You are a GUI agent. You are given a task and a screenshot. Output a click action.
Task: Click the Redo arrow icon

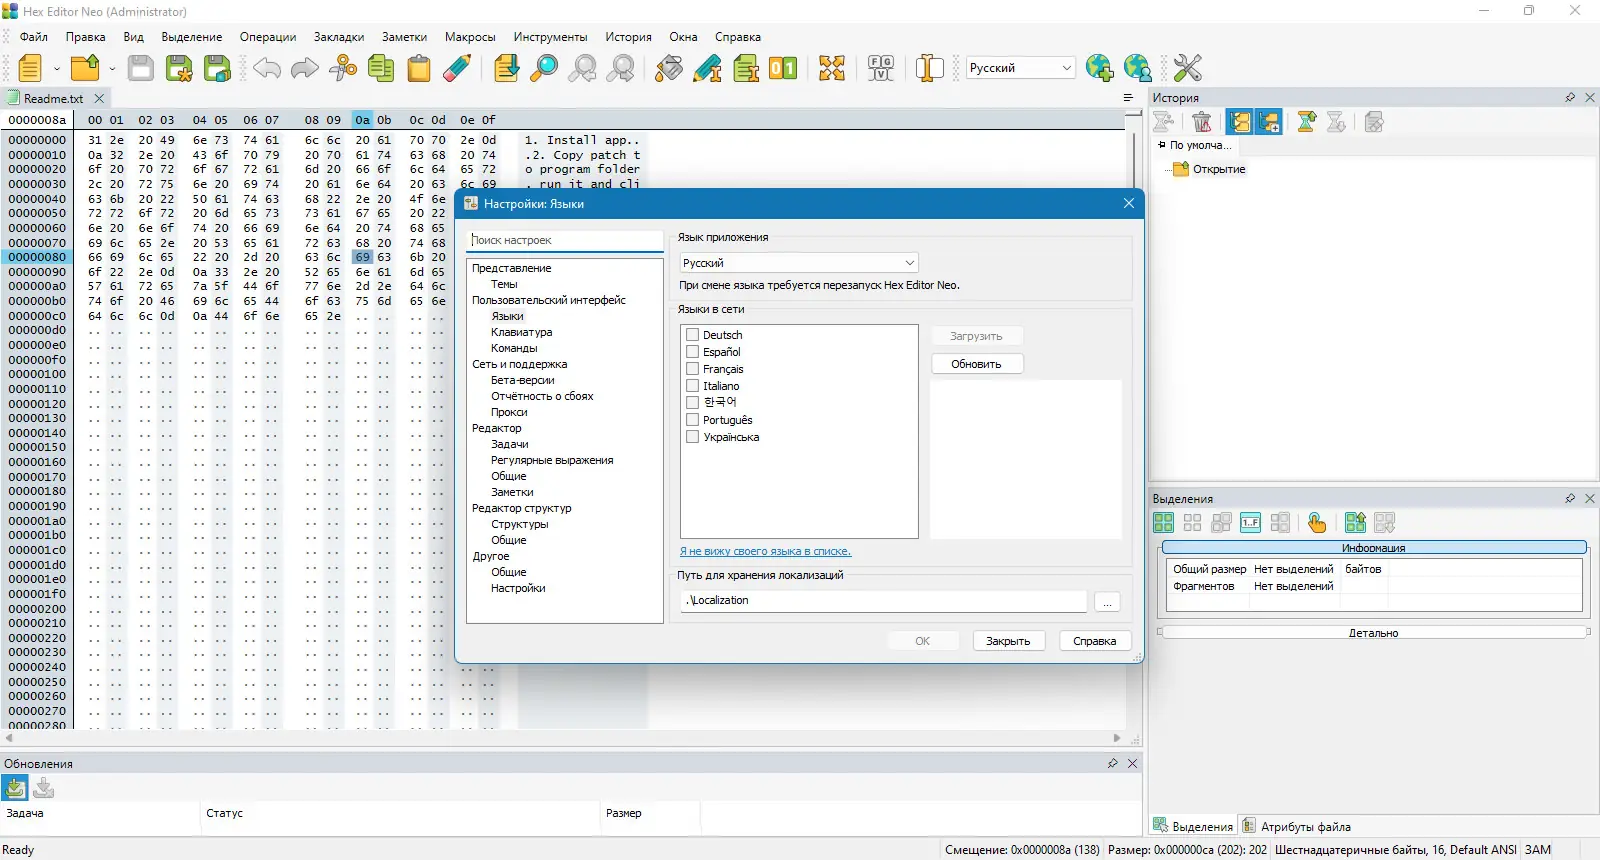[x=305, y=68]
